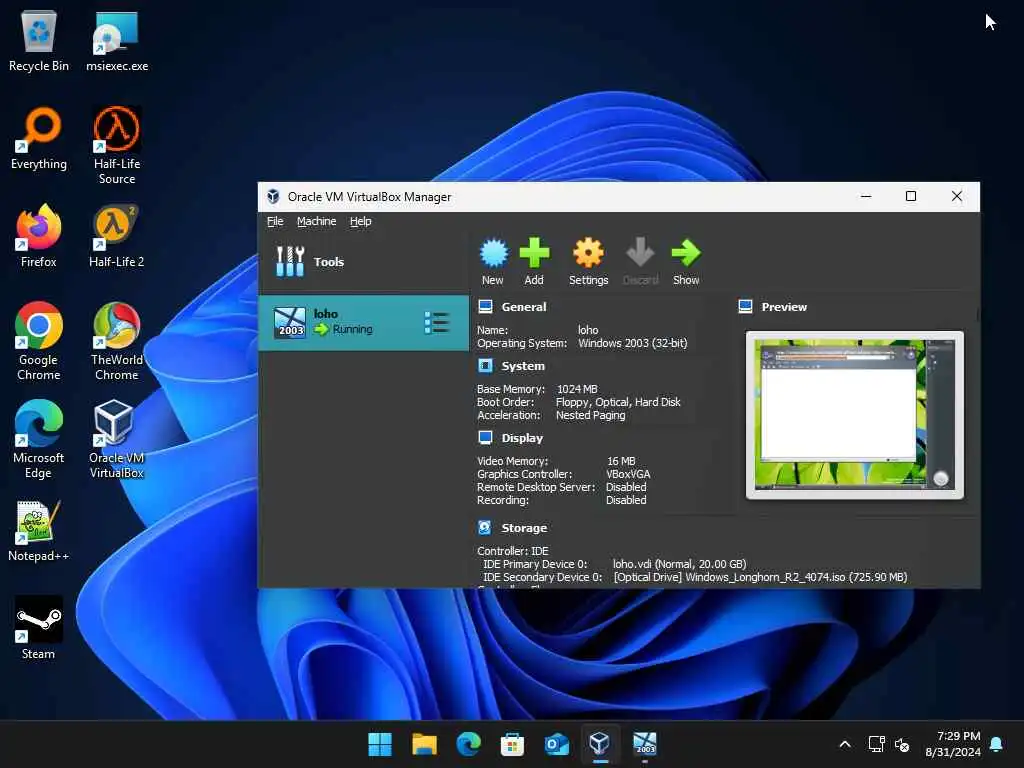Image resolution: width=1024 pixels, height=768 pixels.
Task: Open Outlook from the taskbar
Action: [556, 744]
